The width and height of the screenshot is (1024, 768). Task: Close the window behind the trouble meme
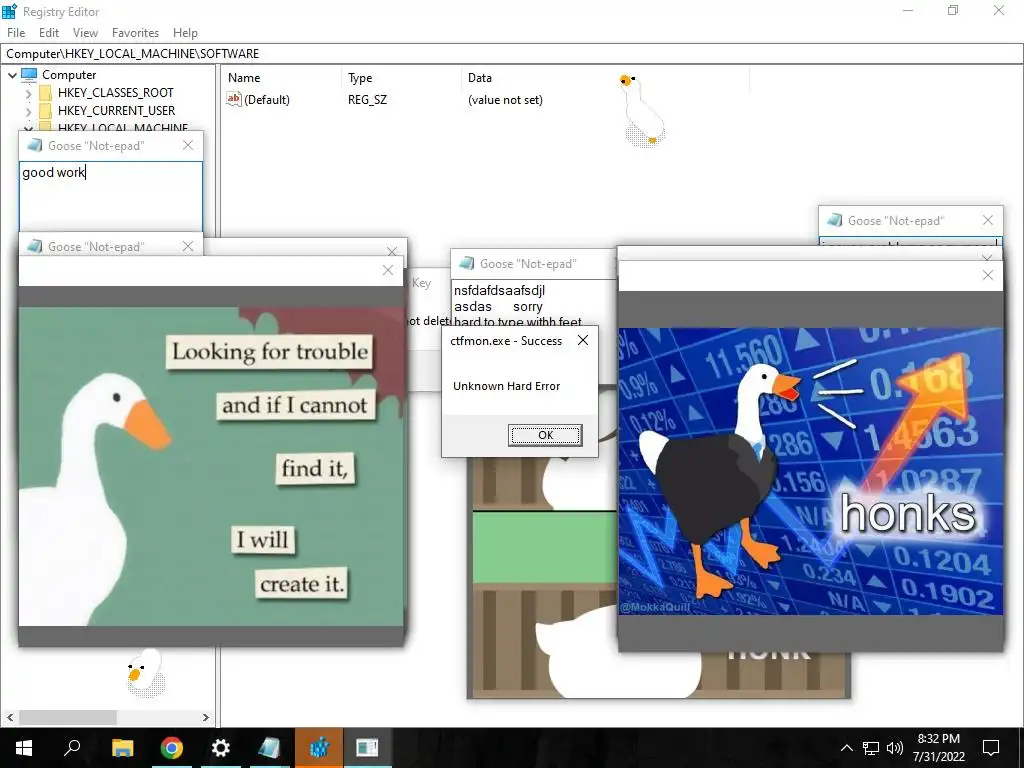(392, 251)
